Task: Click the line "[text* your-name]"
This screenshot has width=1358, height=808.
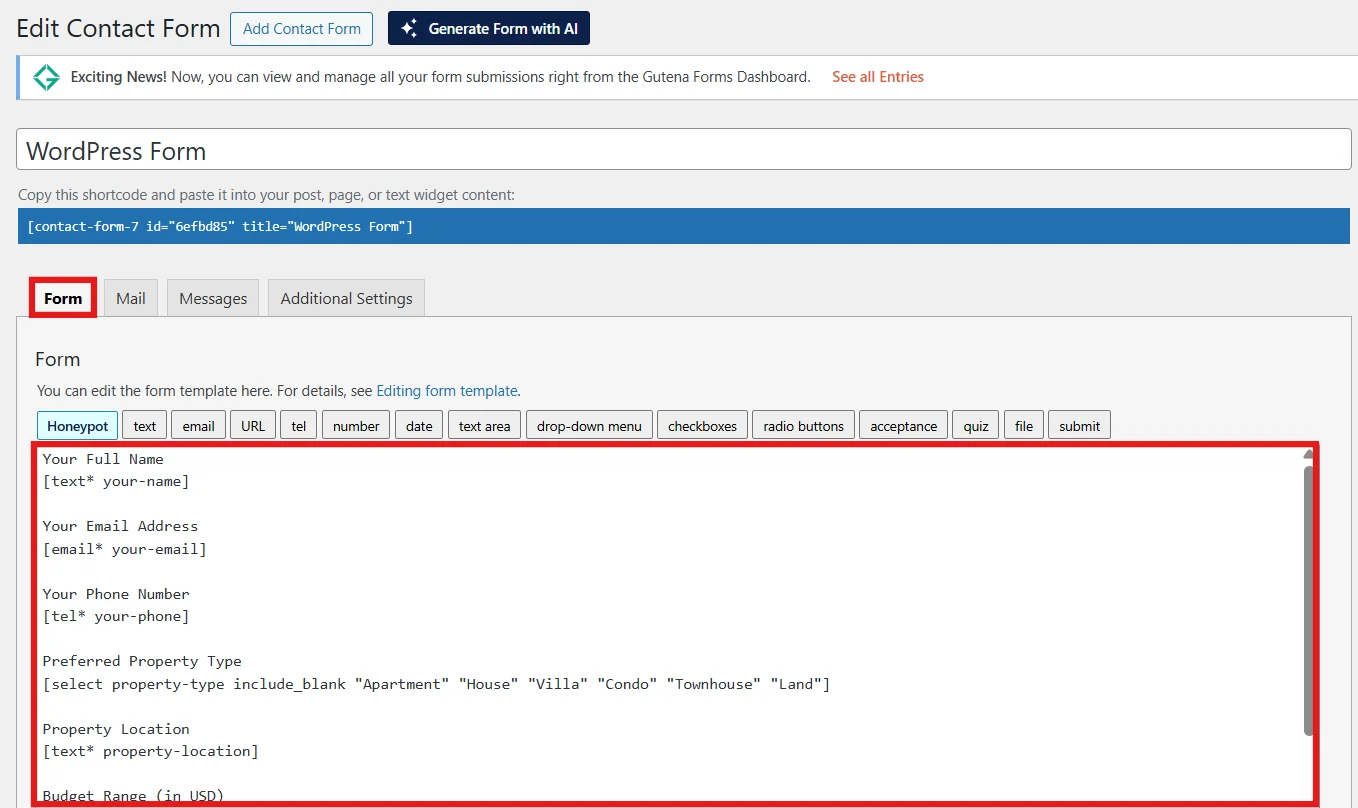Action: pyautogui.click(x=116, y=481)
